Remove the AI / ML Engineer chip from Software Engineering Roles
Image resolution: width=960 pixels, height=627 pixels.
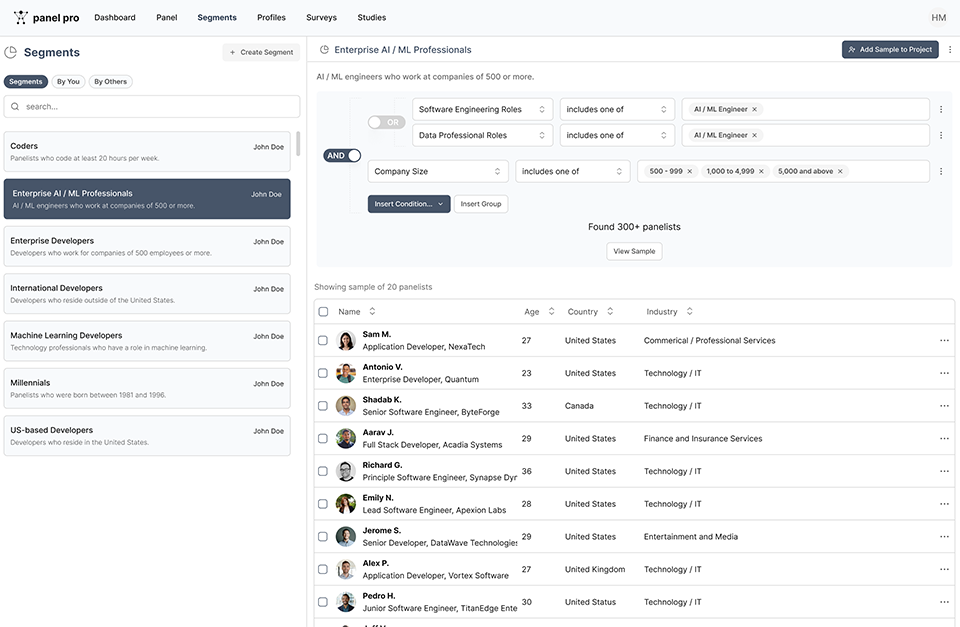click(x=754, y=109)
